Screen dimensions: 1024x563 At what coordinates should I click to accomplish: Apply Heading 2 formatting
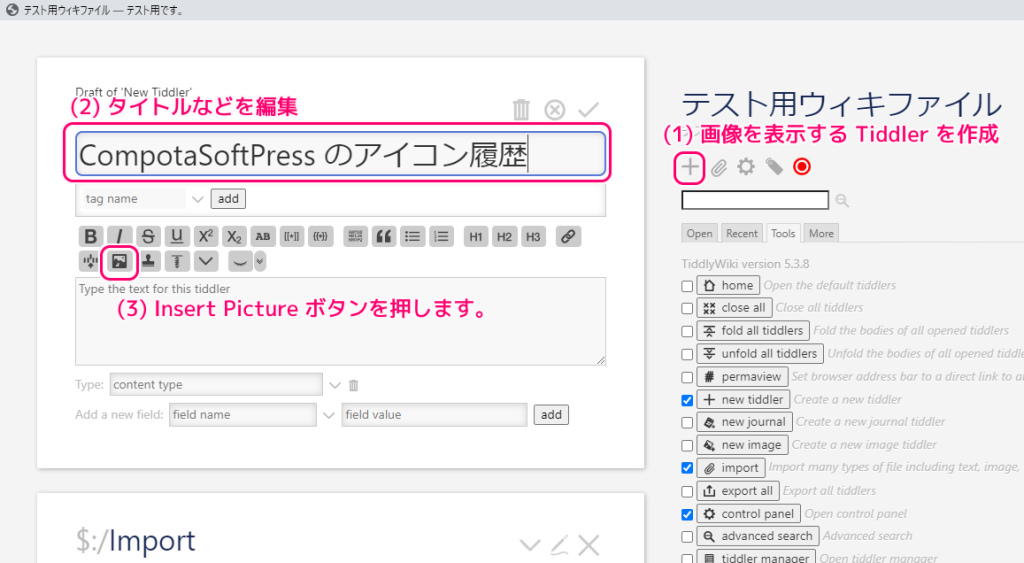click(504, 236)
